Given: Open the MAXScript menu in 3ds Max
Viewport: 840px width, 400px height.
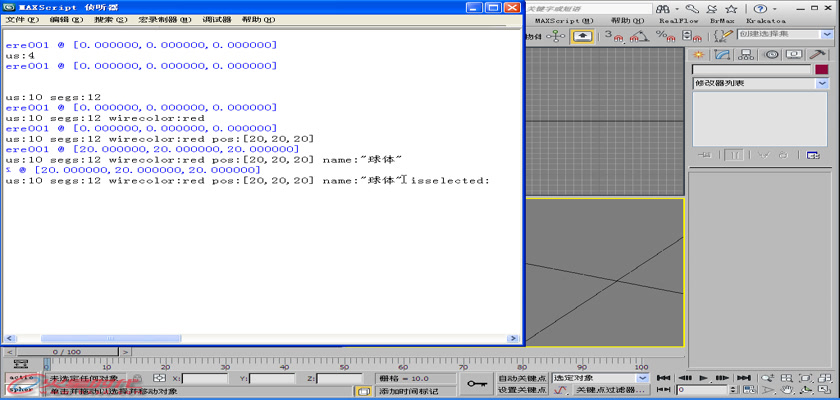Looking at the screenshot, I should [564, 21].
